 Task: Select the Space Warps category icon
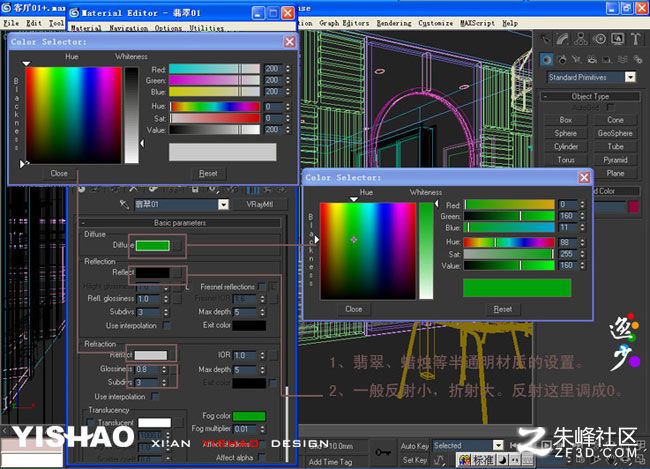(622, 60)
